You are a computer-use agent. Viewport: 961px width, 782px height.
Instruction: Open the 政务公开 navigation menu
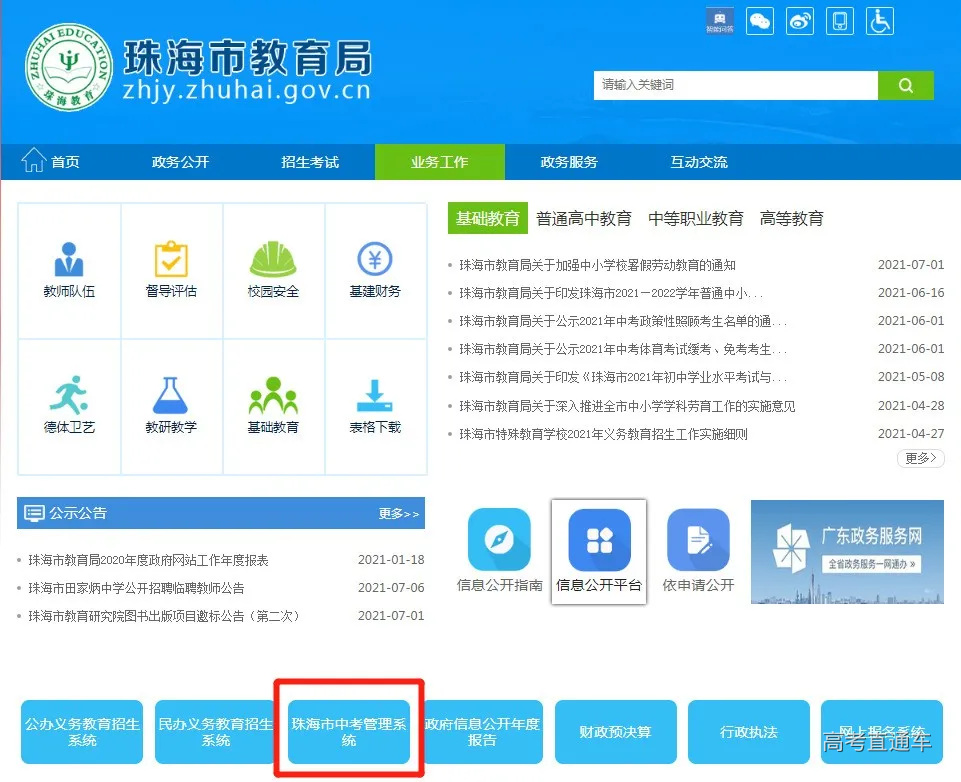point(182,161)
